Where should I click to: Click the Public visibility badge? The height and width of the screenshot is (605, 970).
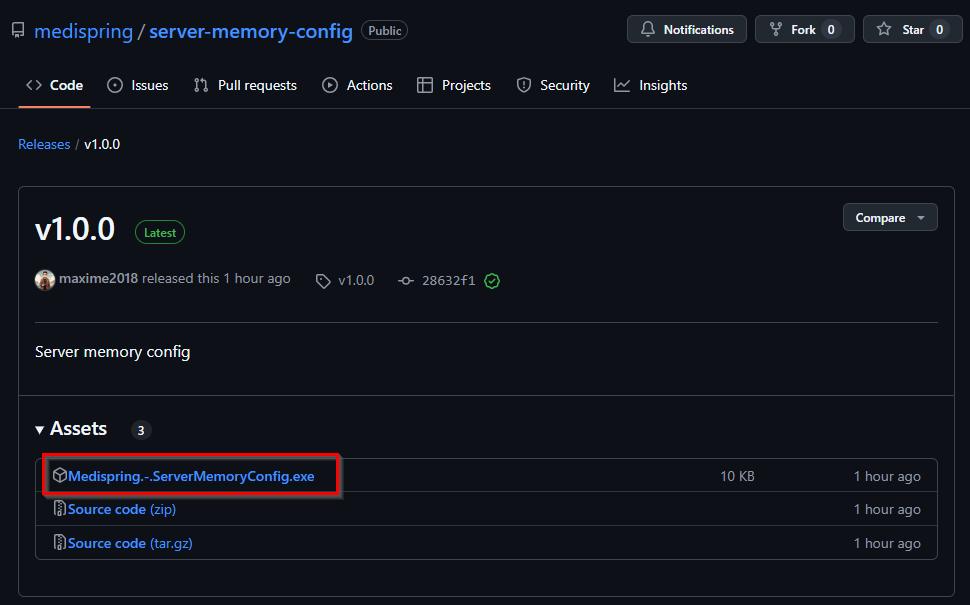(x=384, y=30)
